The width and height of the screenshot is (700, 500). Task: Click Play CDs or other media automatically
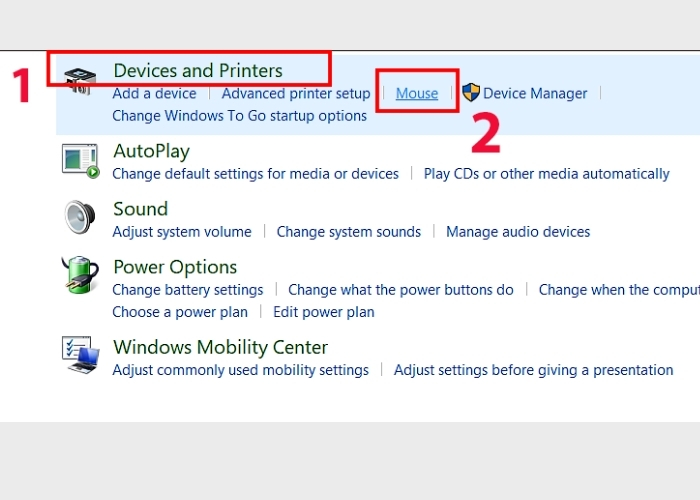click(x=546, y=173)
